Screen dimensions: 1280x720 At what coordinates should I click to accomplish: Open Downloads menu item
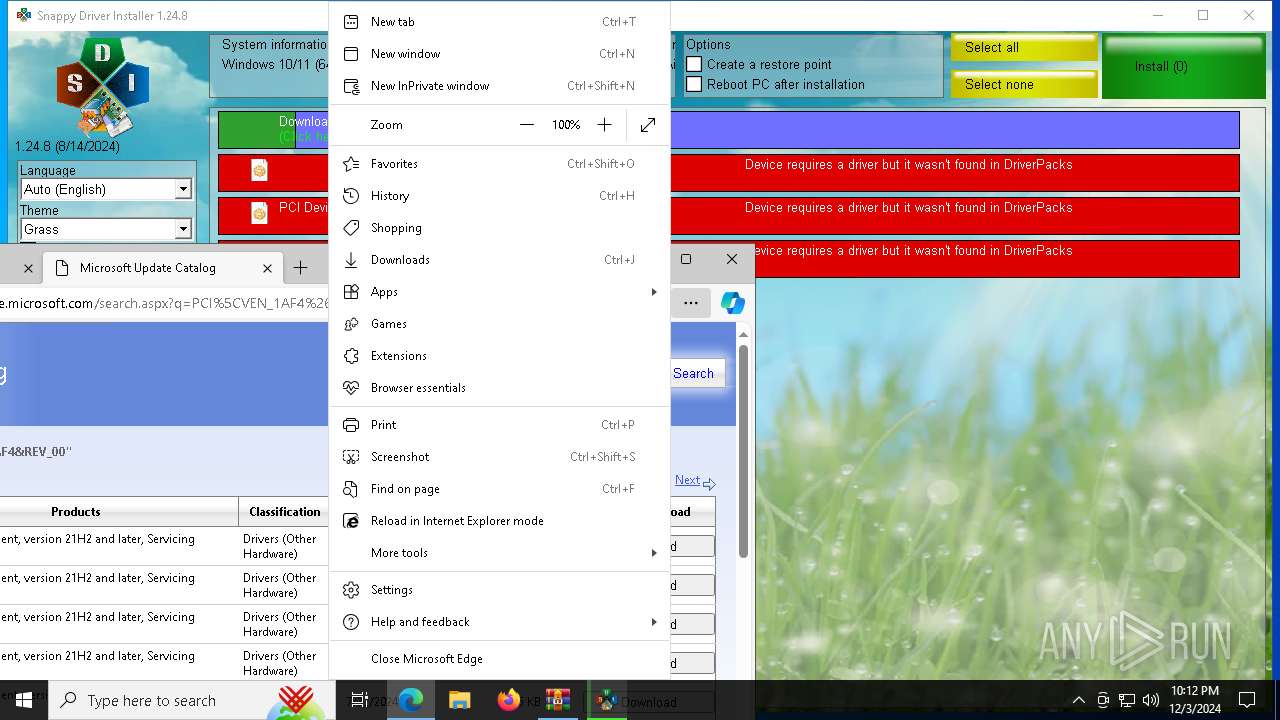[499, 260]
